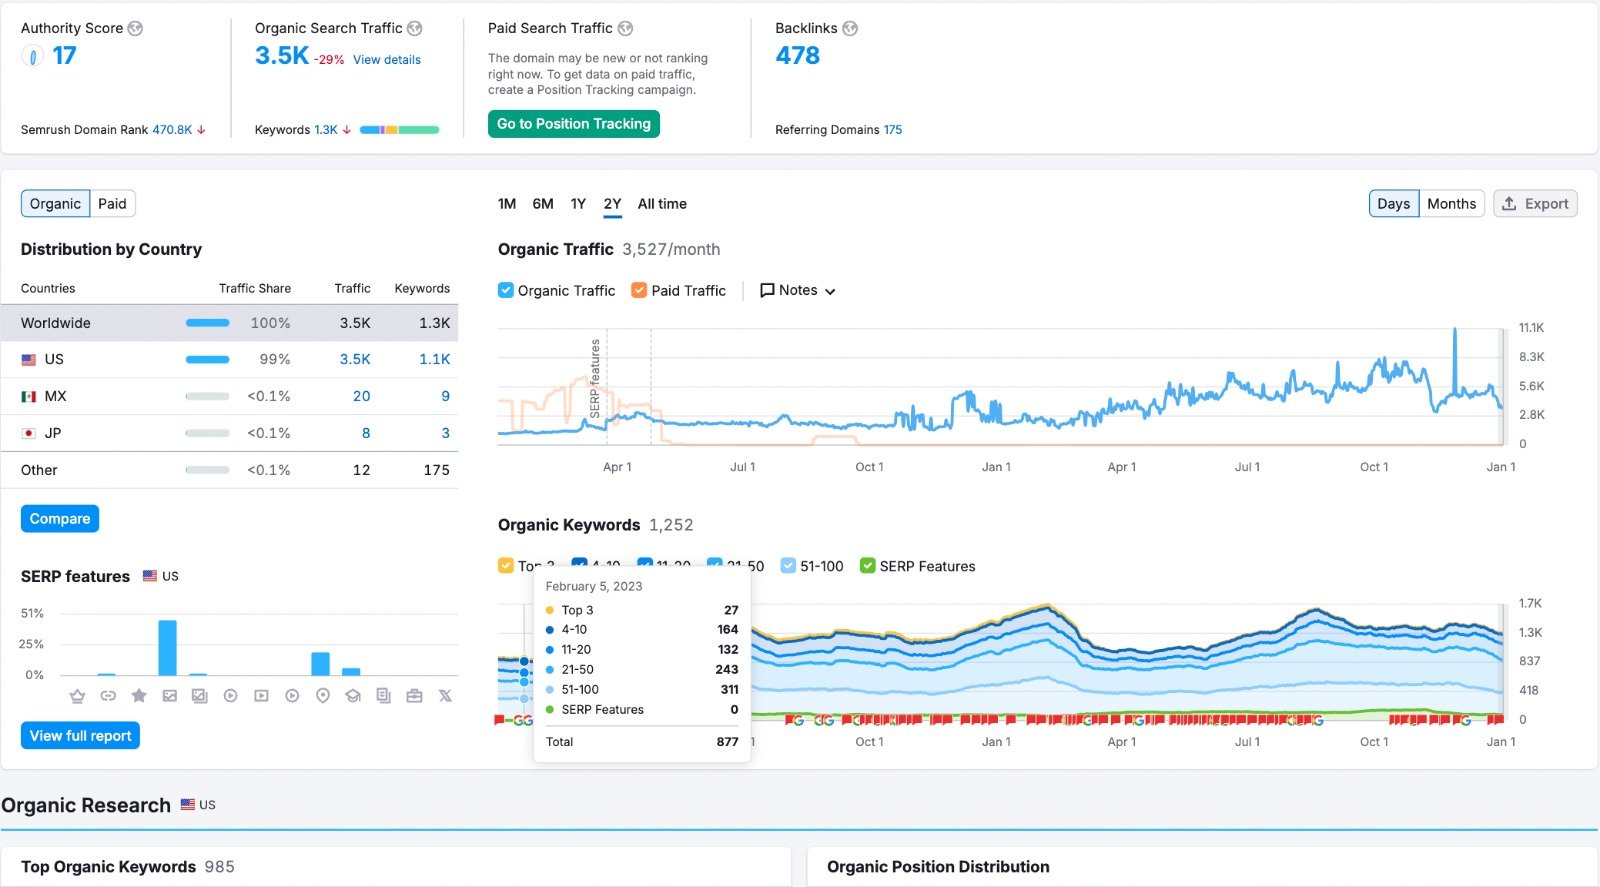Click the briefcase jobs icon in SERP features
This screenshot has width=1600, height=887.
coord(414,696)
